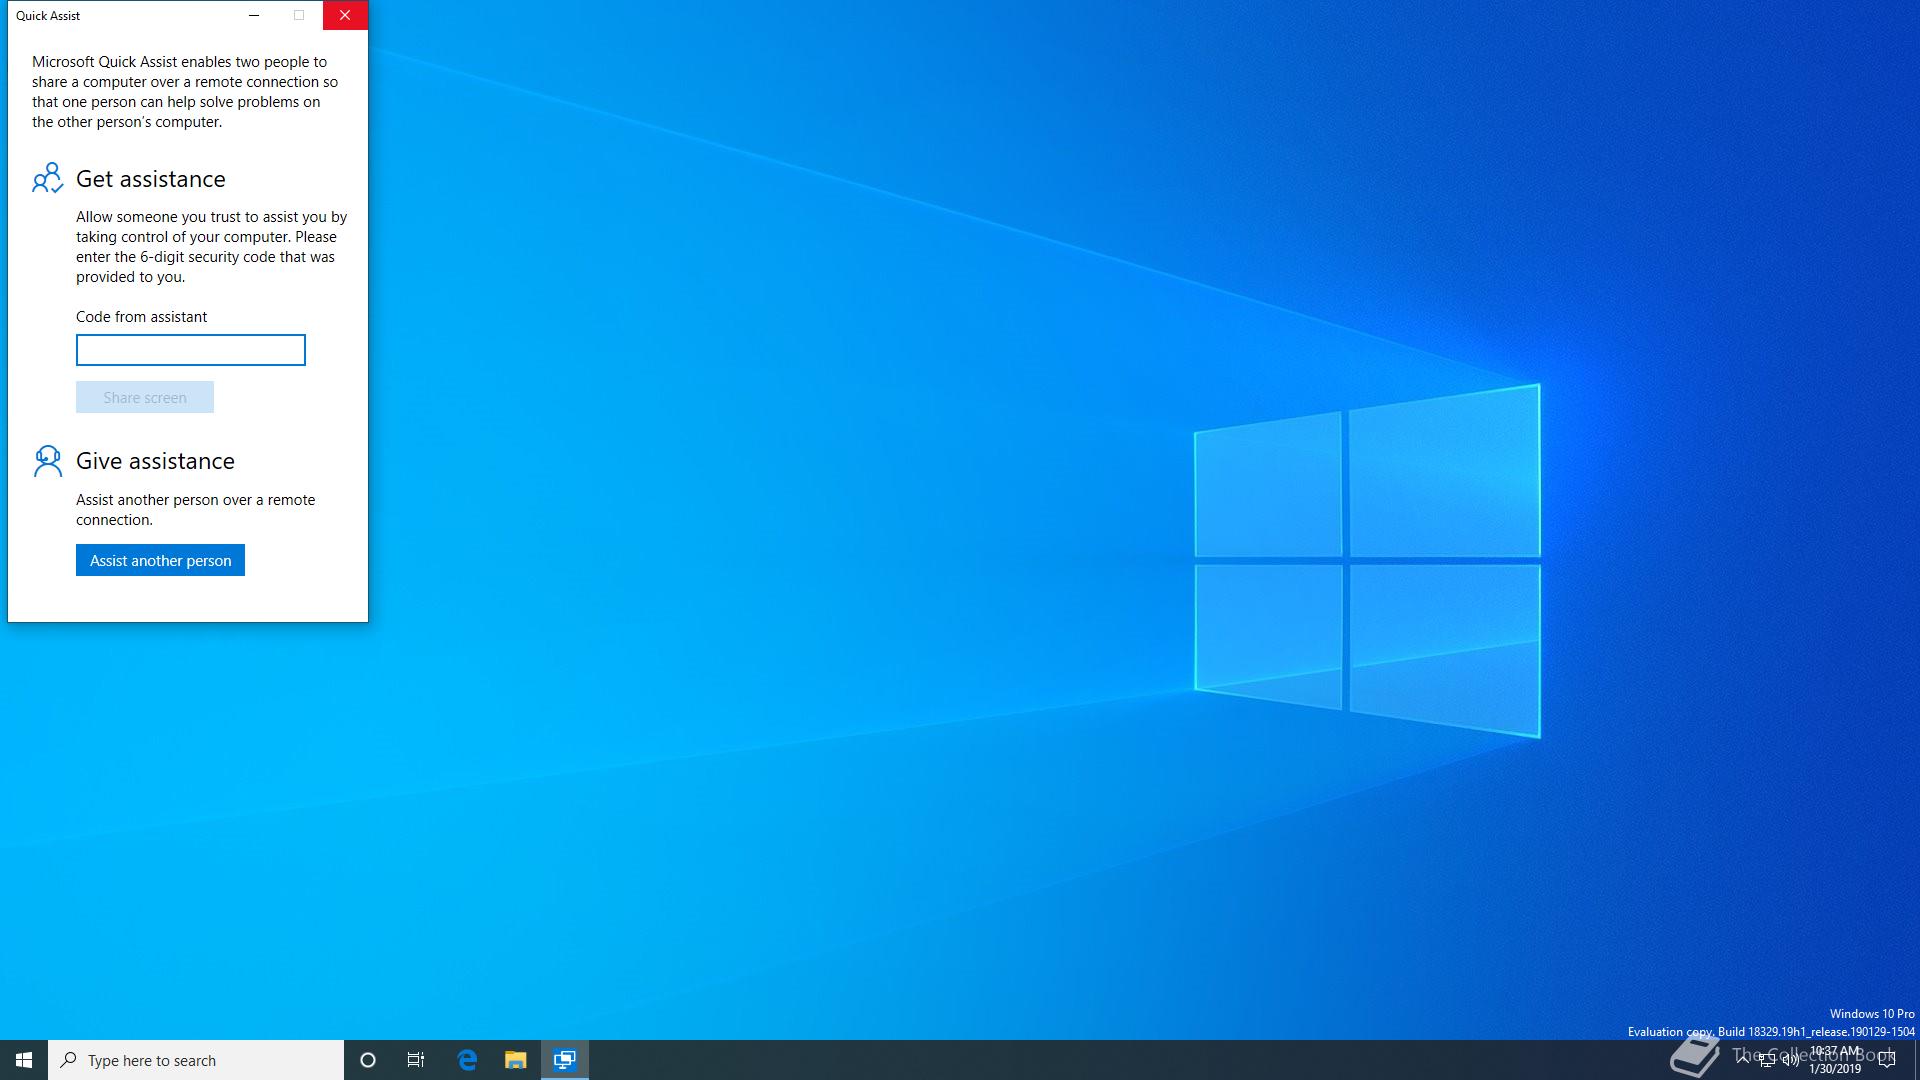Close the Quick Assist window
Viewport: 1920px width, 1080px height.
pos(345,15)
